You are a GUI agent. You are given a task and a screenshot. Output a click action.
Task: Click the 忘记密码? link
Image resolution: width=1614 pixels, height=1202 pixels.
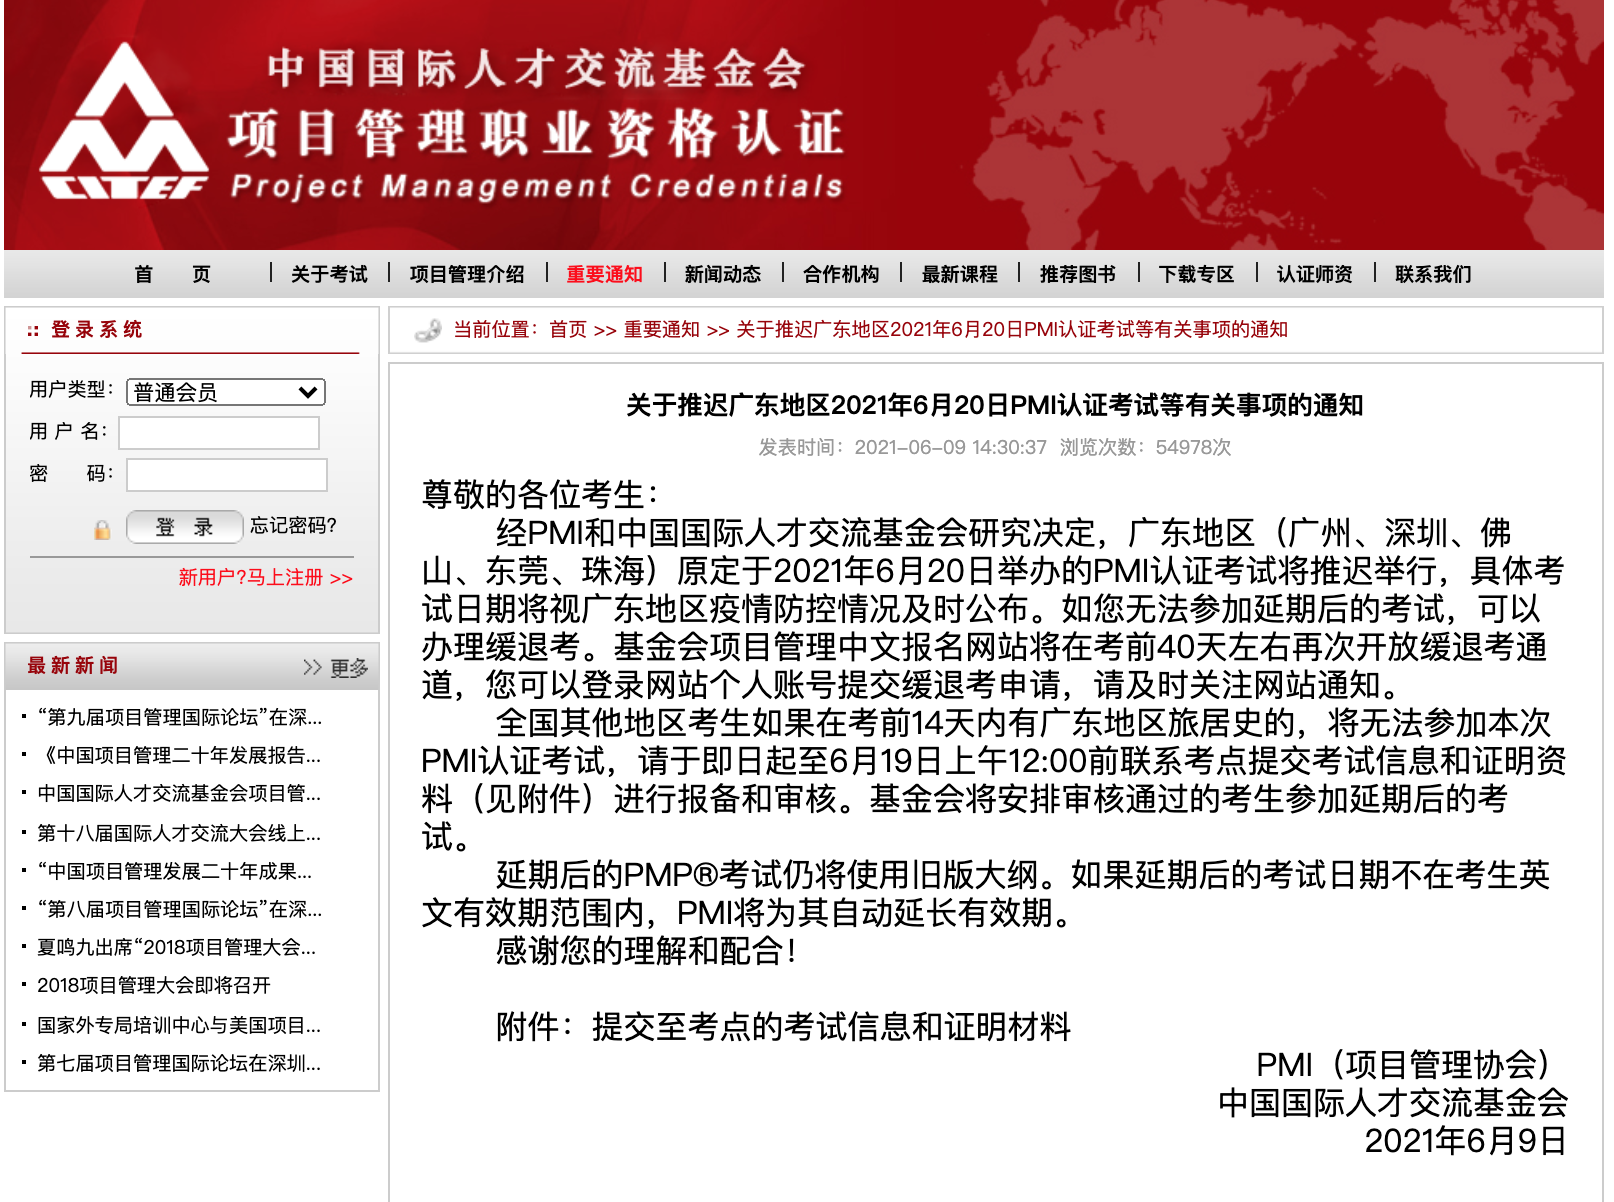coord(293,526)
